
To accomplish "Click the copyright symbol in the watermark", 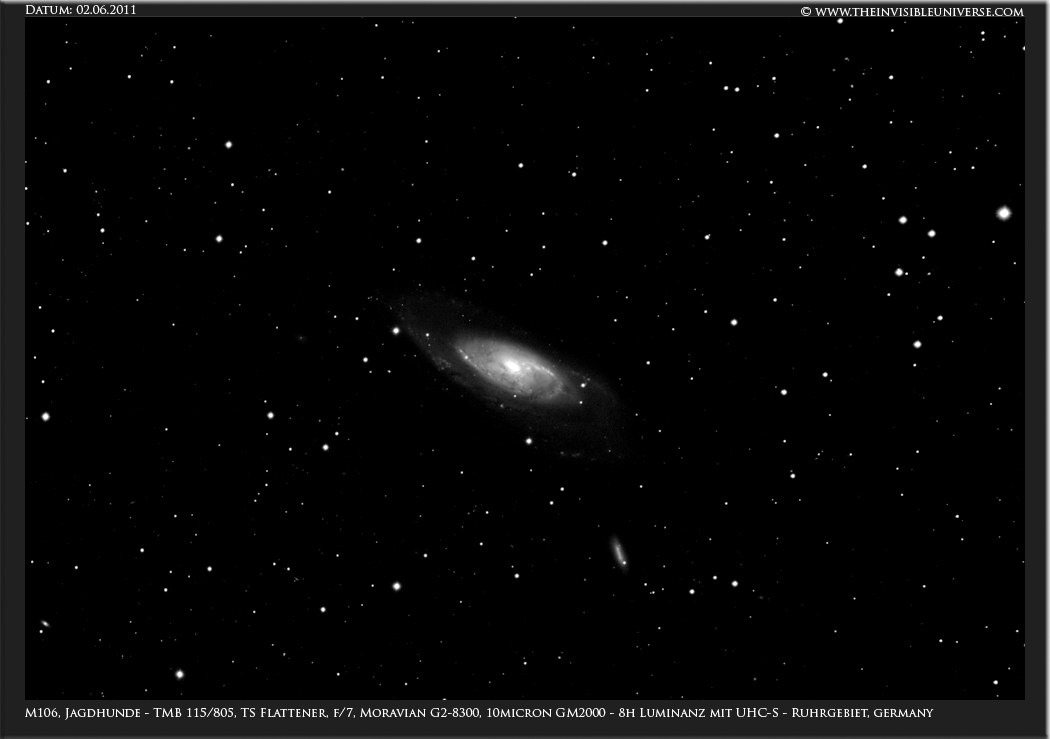I will pos(805,12).
